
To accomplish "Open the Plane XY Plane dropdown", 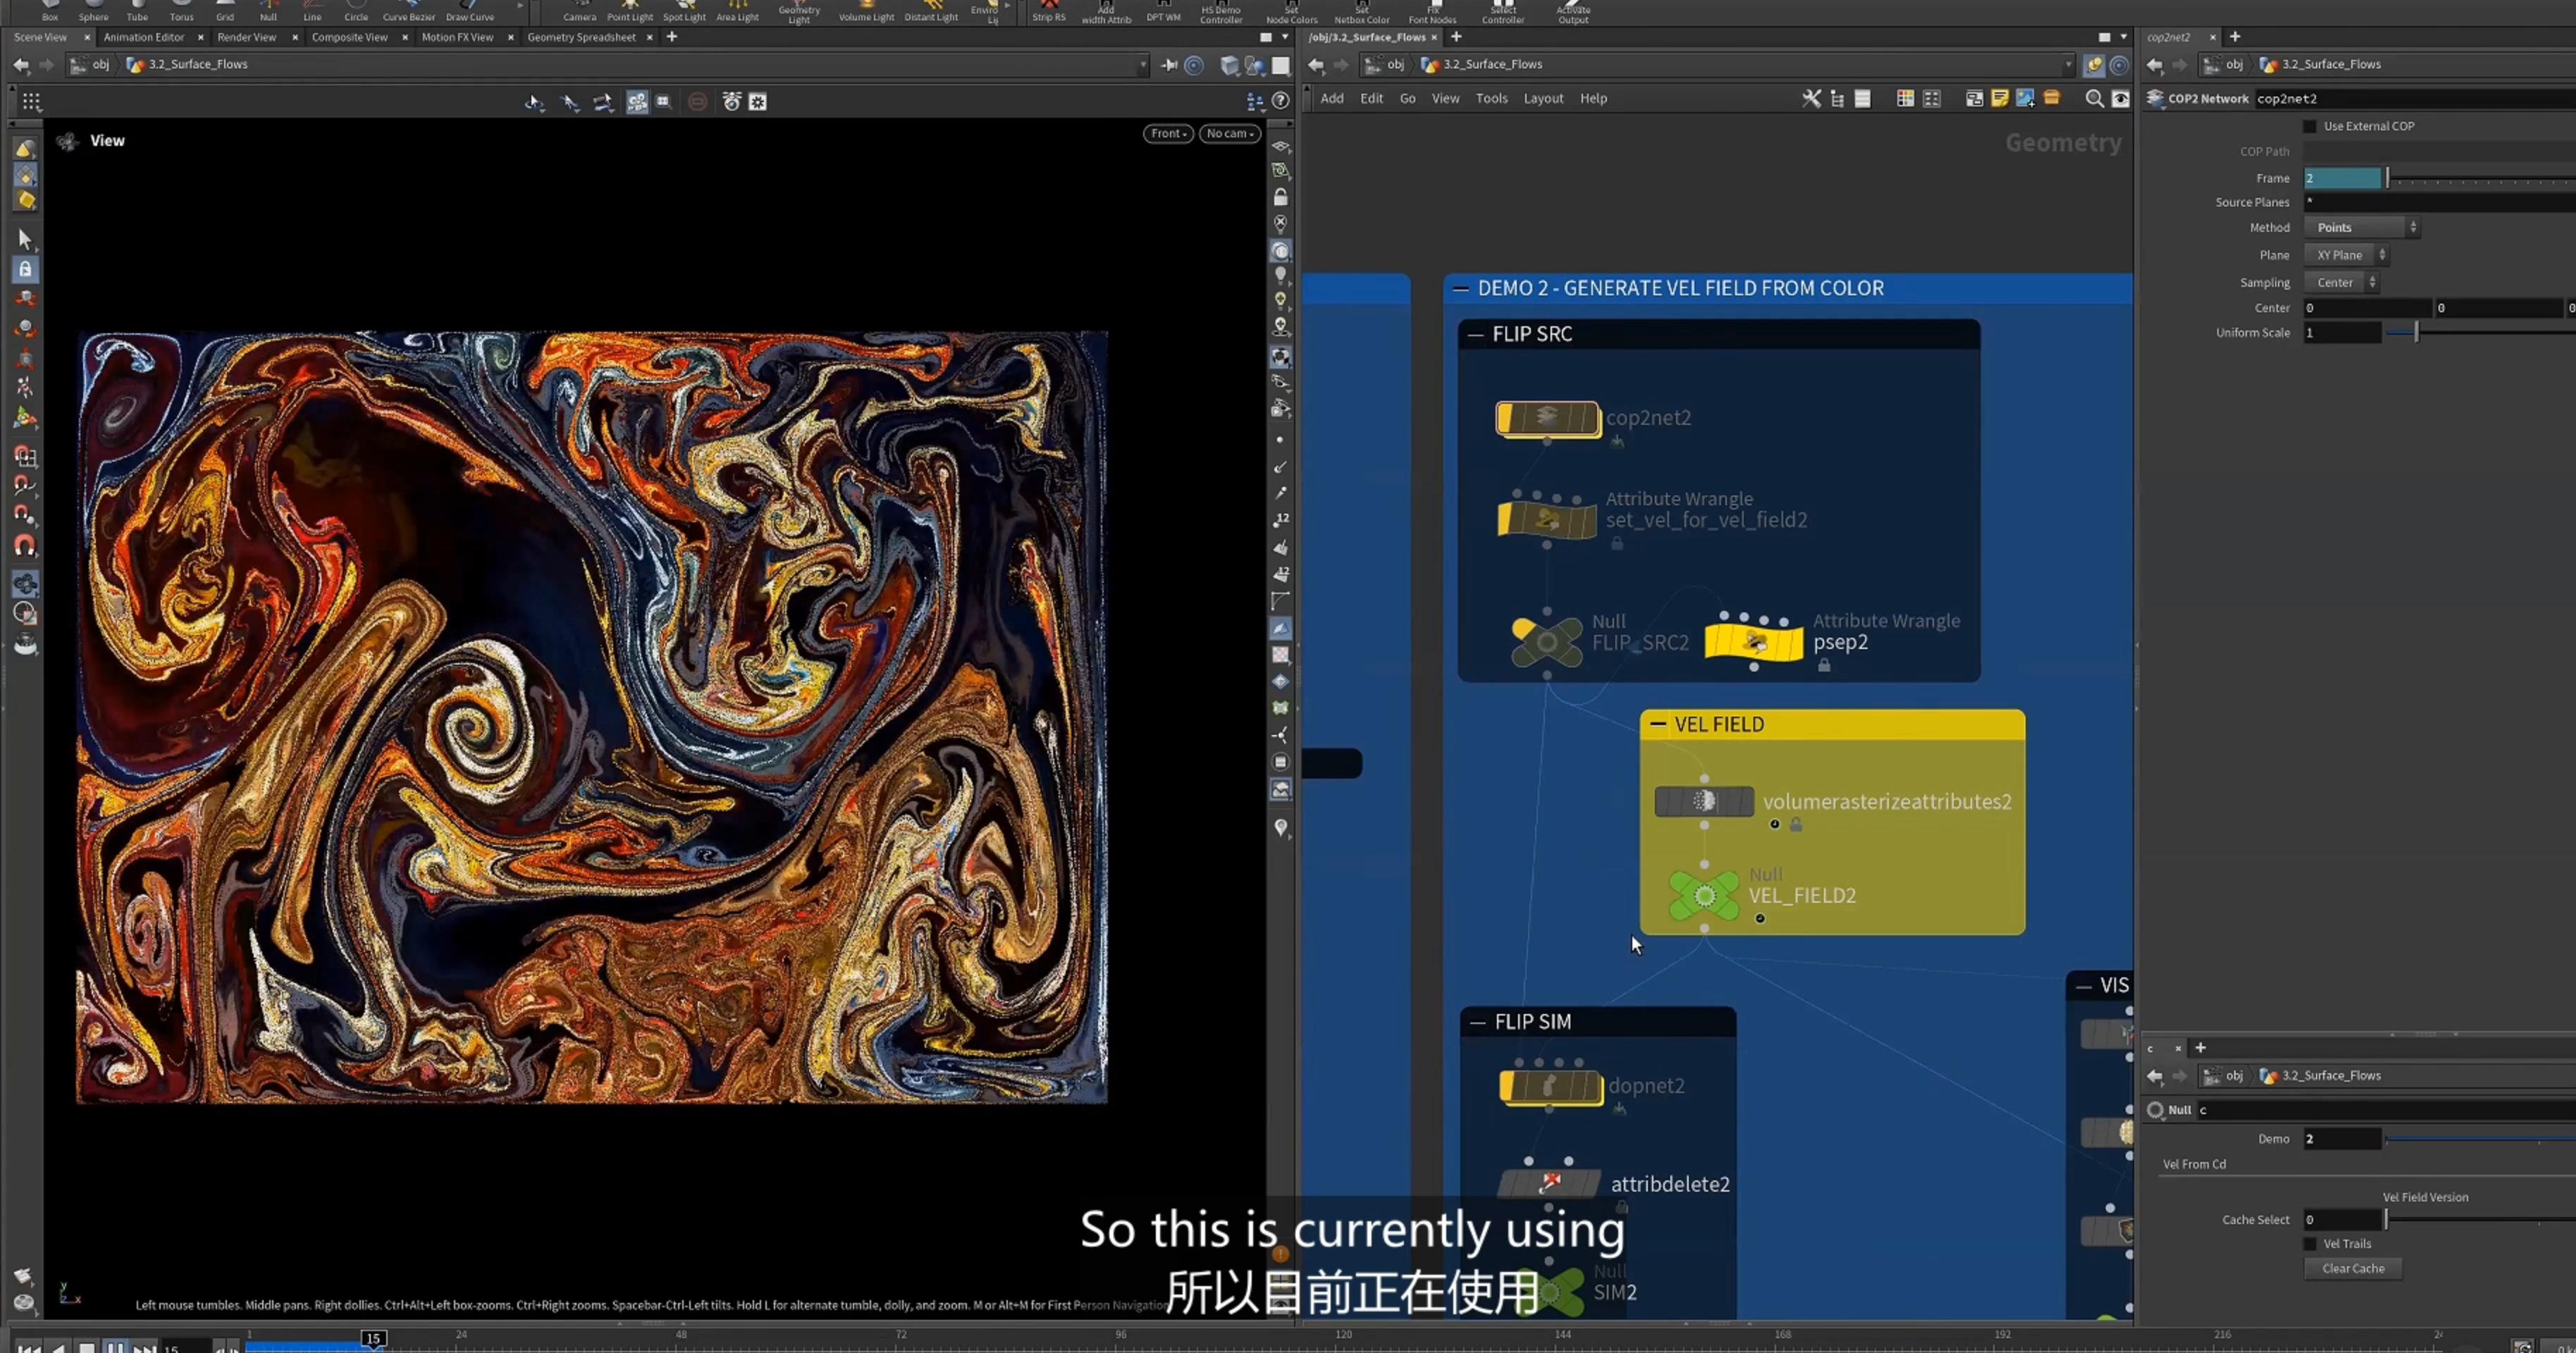I will [x=2346, y=255].
